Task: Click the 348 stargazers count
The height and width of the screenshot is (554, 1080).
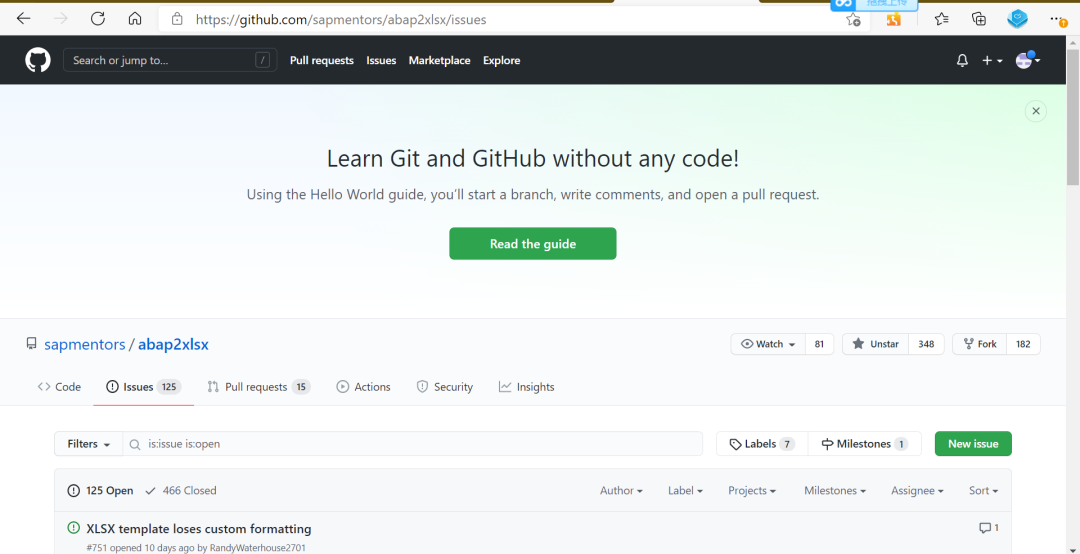Action: click(x=926, y=344)
